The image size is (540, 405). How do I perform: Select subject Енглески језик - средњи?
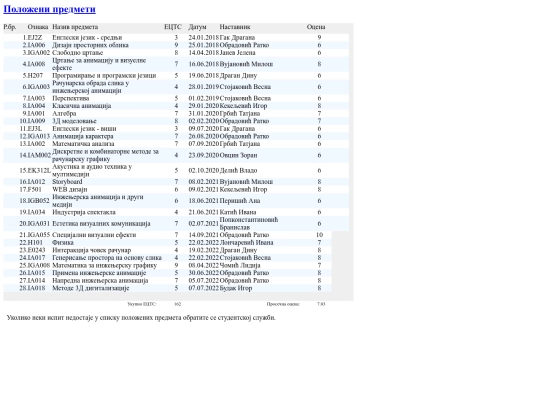click(x=87, y=38)
